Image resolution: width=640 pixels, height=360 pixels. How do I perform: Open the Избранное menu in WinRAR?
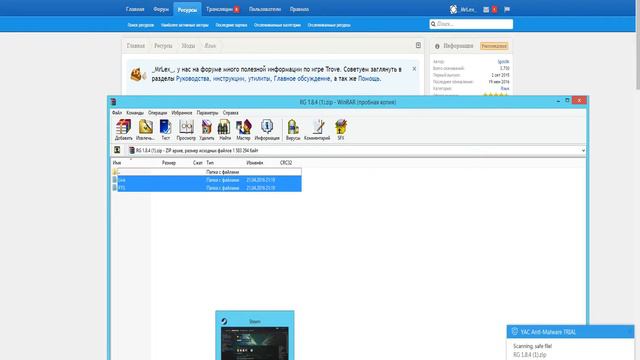click(182, 113)
